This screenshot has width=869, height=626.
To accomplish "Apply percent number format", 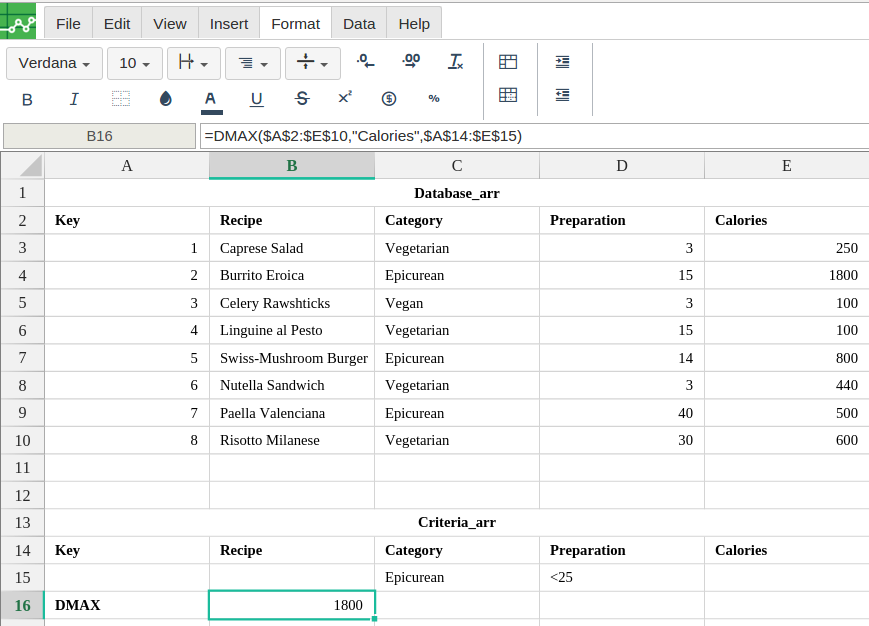I will [434, 98].
